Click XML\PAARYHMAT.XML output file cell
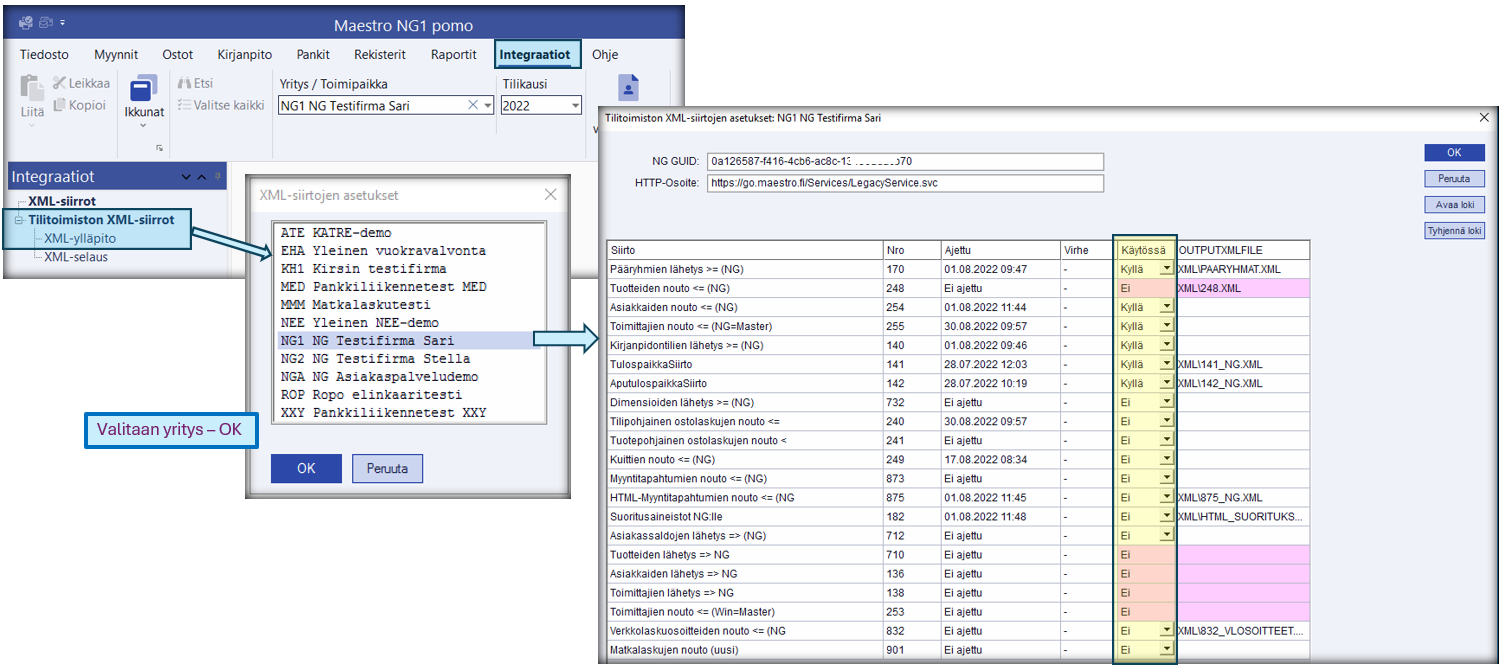Image resolution: width=1504 pixels, height=665 pixels. (1243, 269)
